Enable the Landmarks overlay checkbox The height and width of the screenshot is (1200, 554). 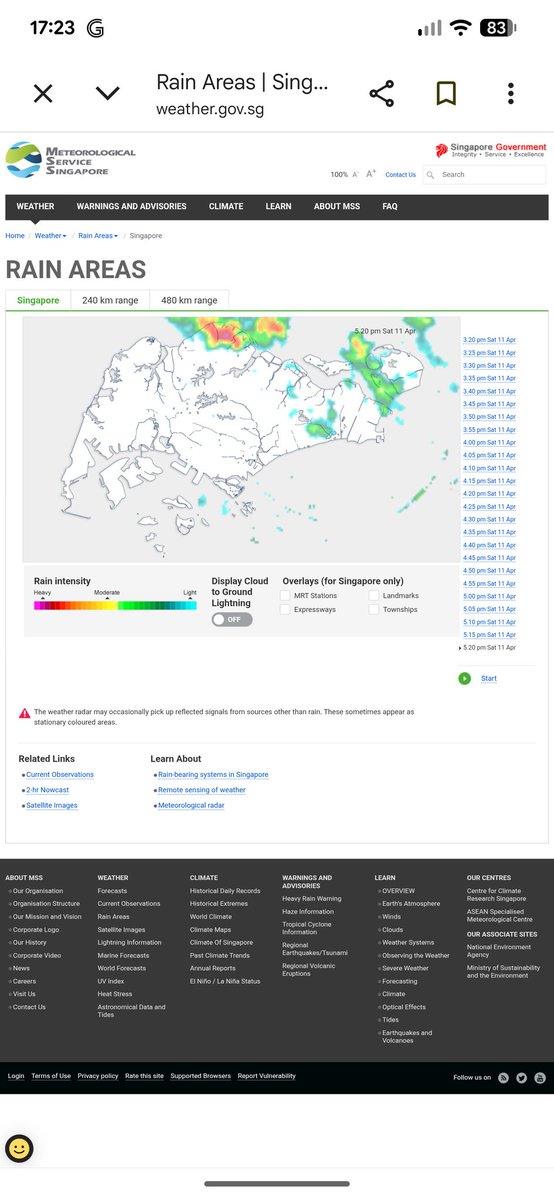pyautogui.click(x=374, y=596)
